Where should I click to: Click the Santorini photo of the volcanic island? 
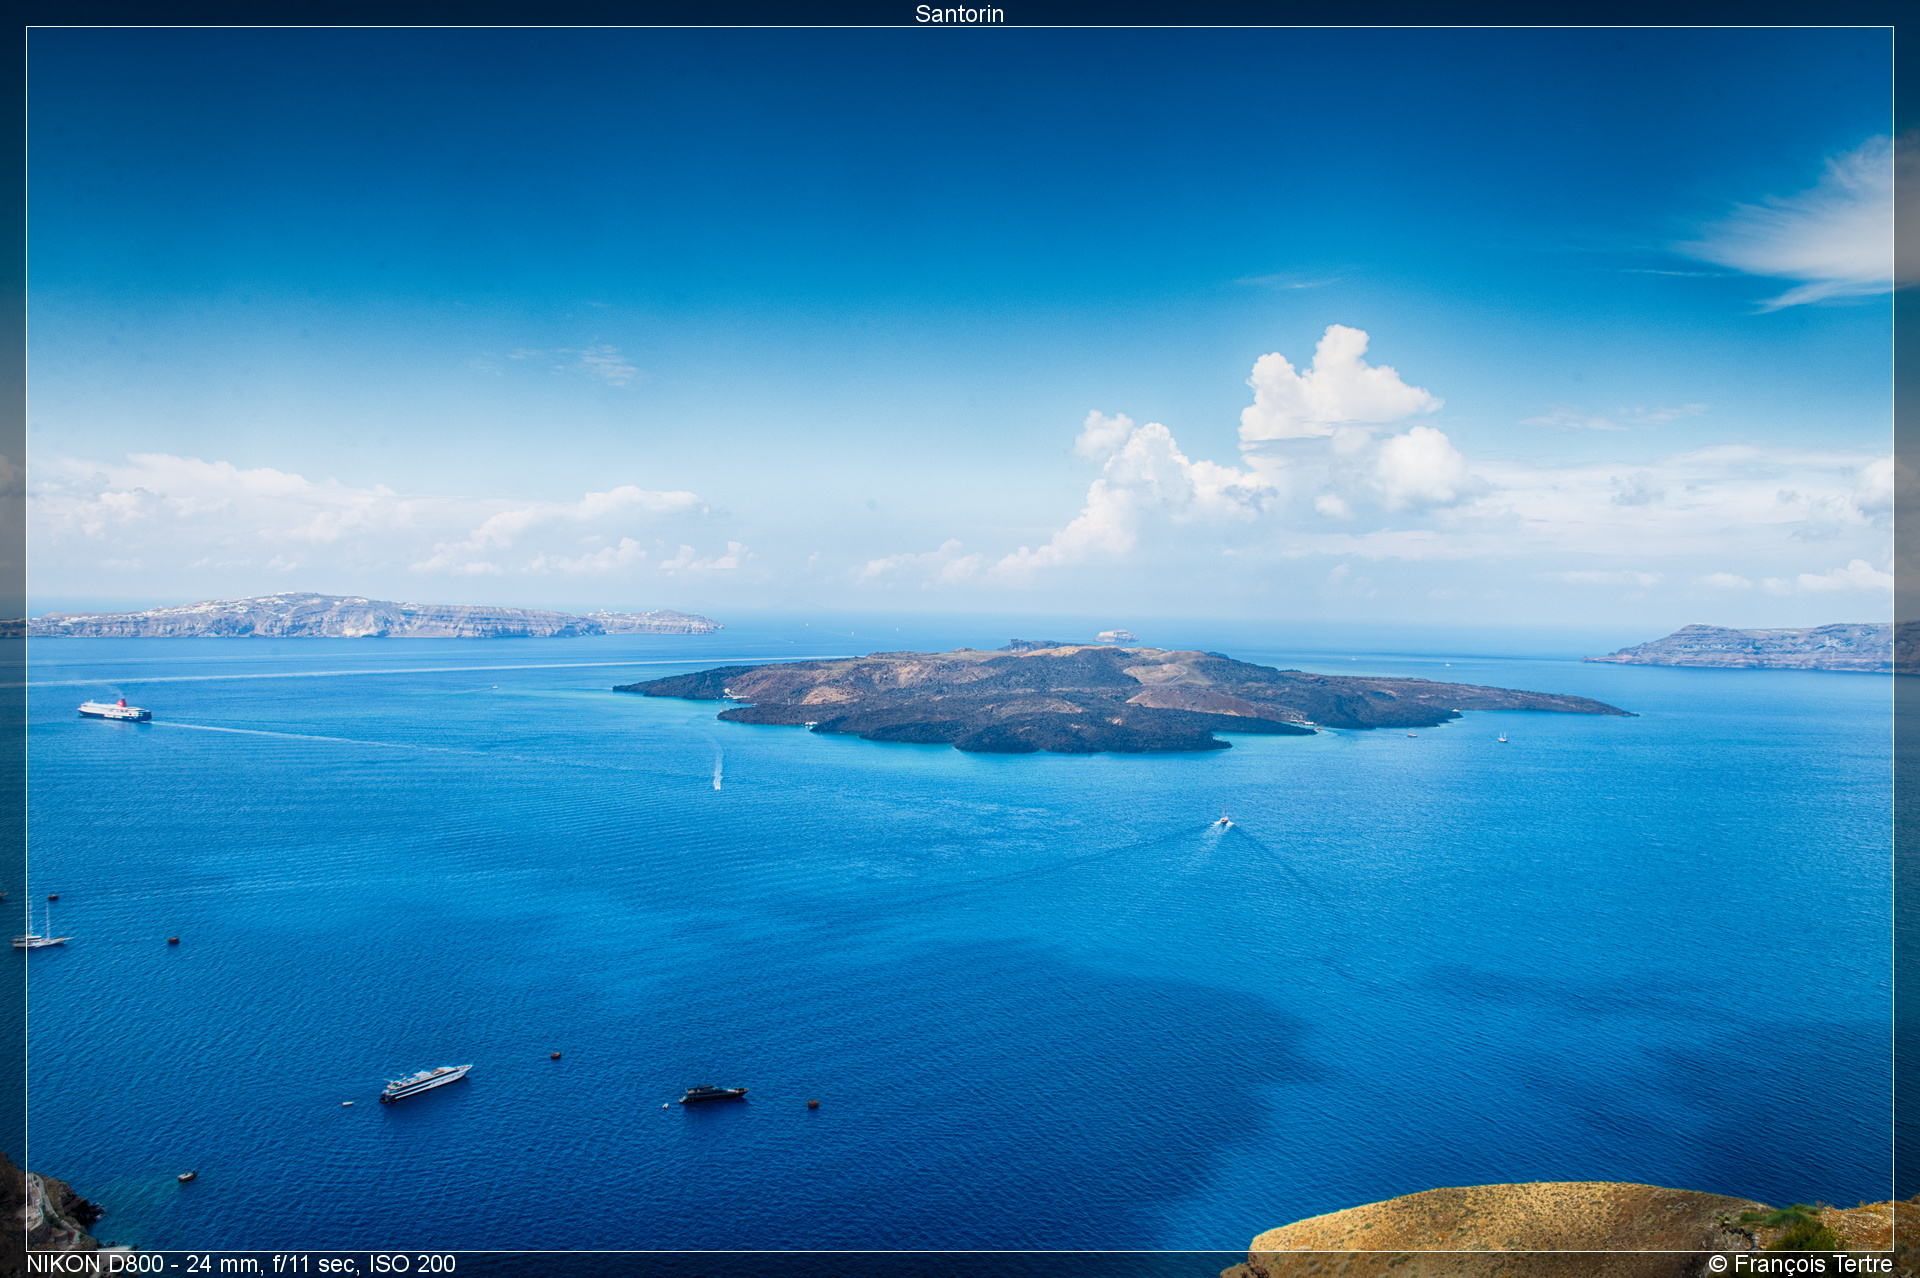point(960,639)
